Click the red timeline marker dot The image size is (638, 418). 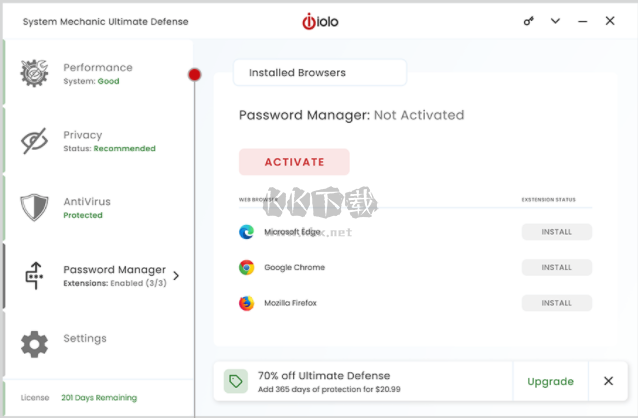(194, 74)
